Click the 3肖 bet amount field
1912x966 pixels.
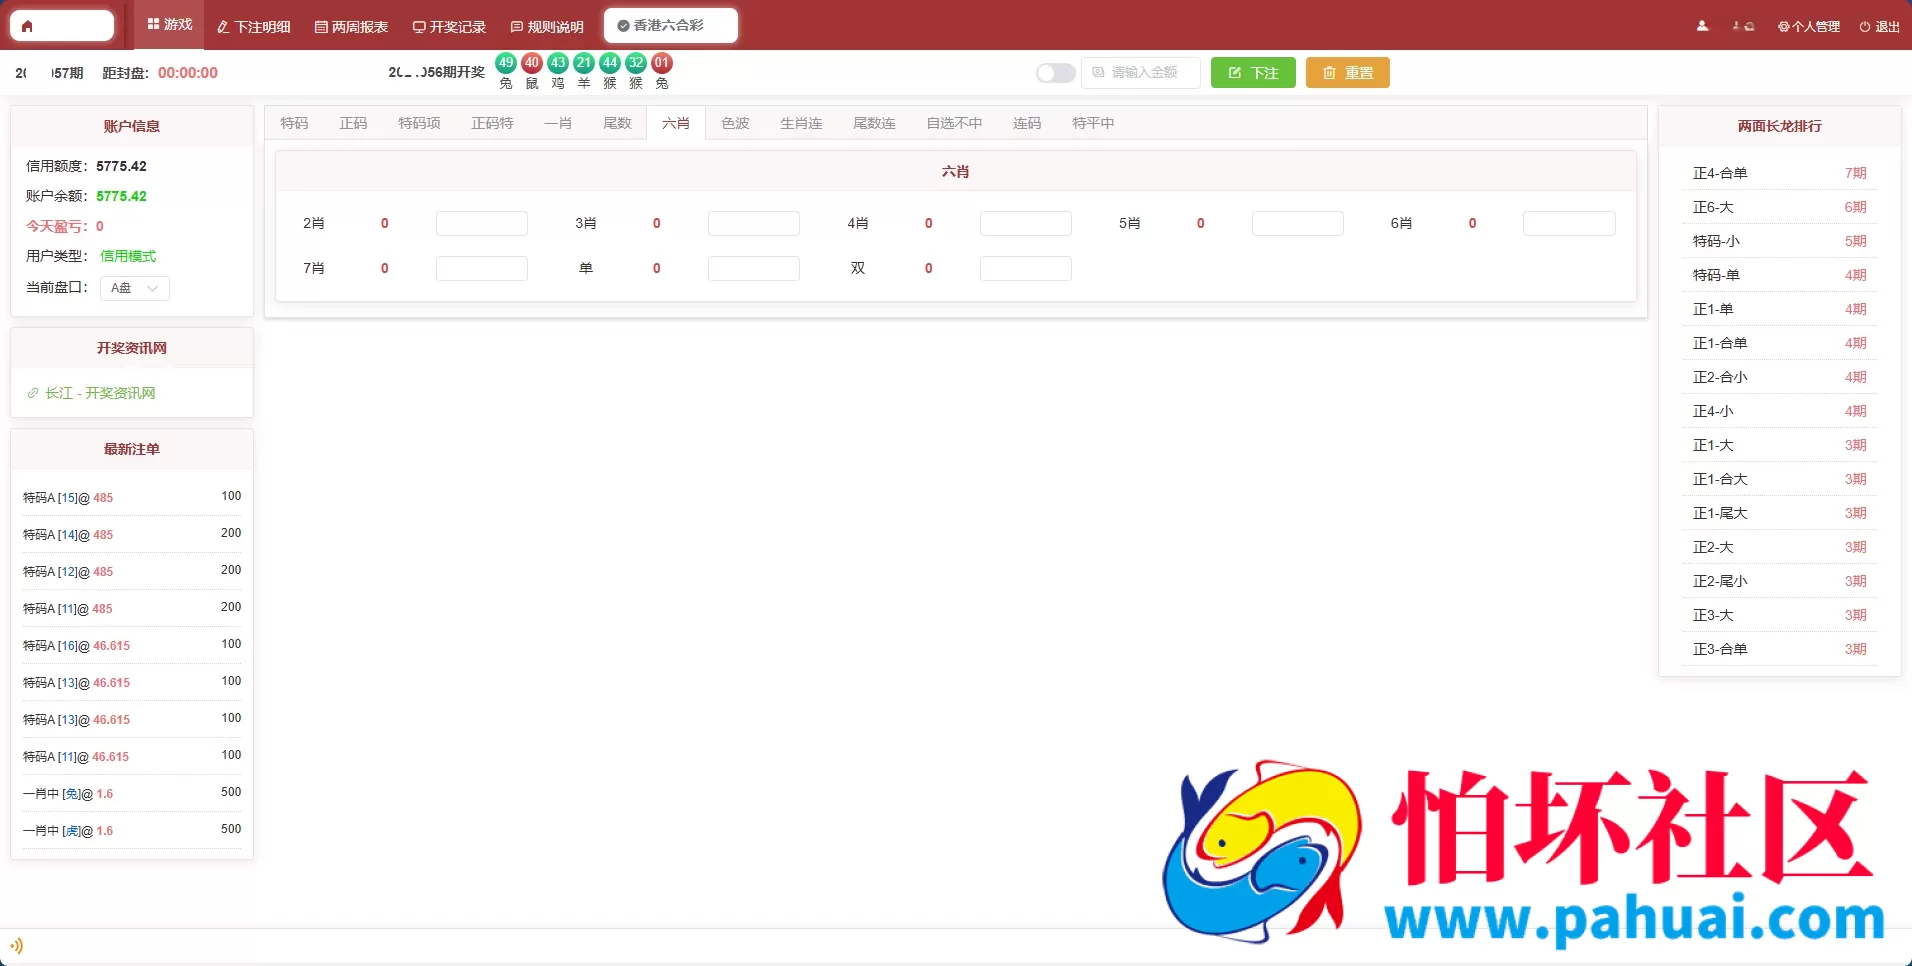(x=754, y=223)
